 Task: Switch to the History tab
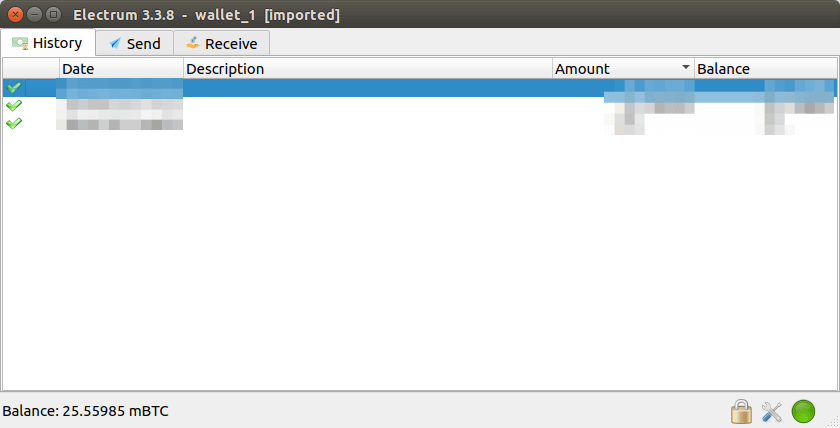[48, 43]
